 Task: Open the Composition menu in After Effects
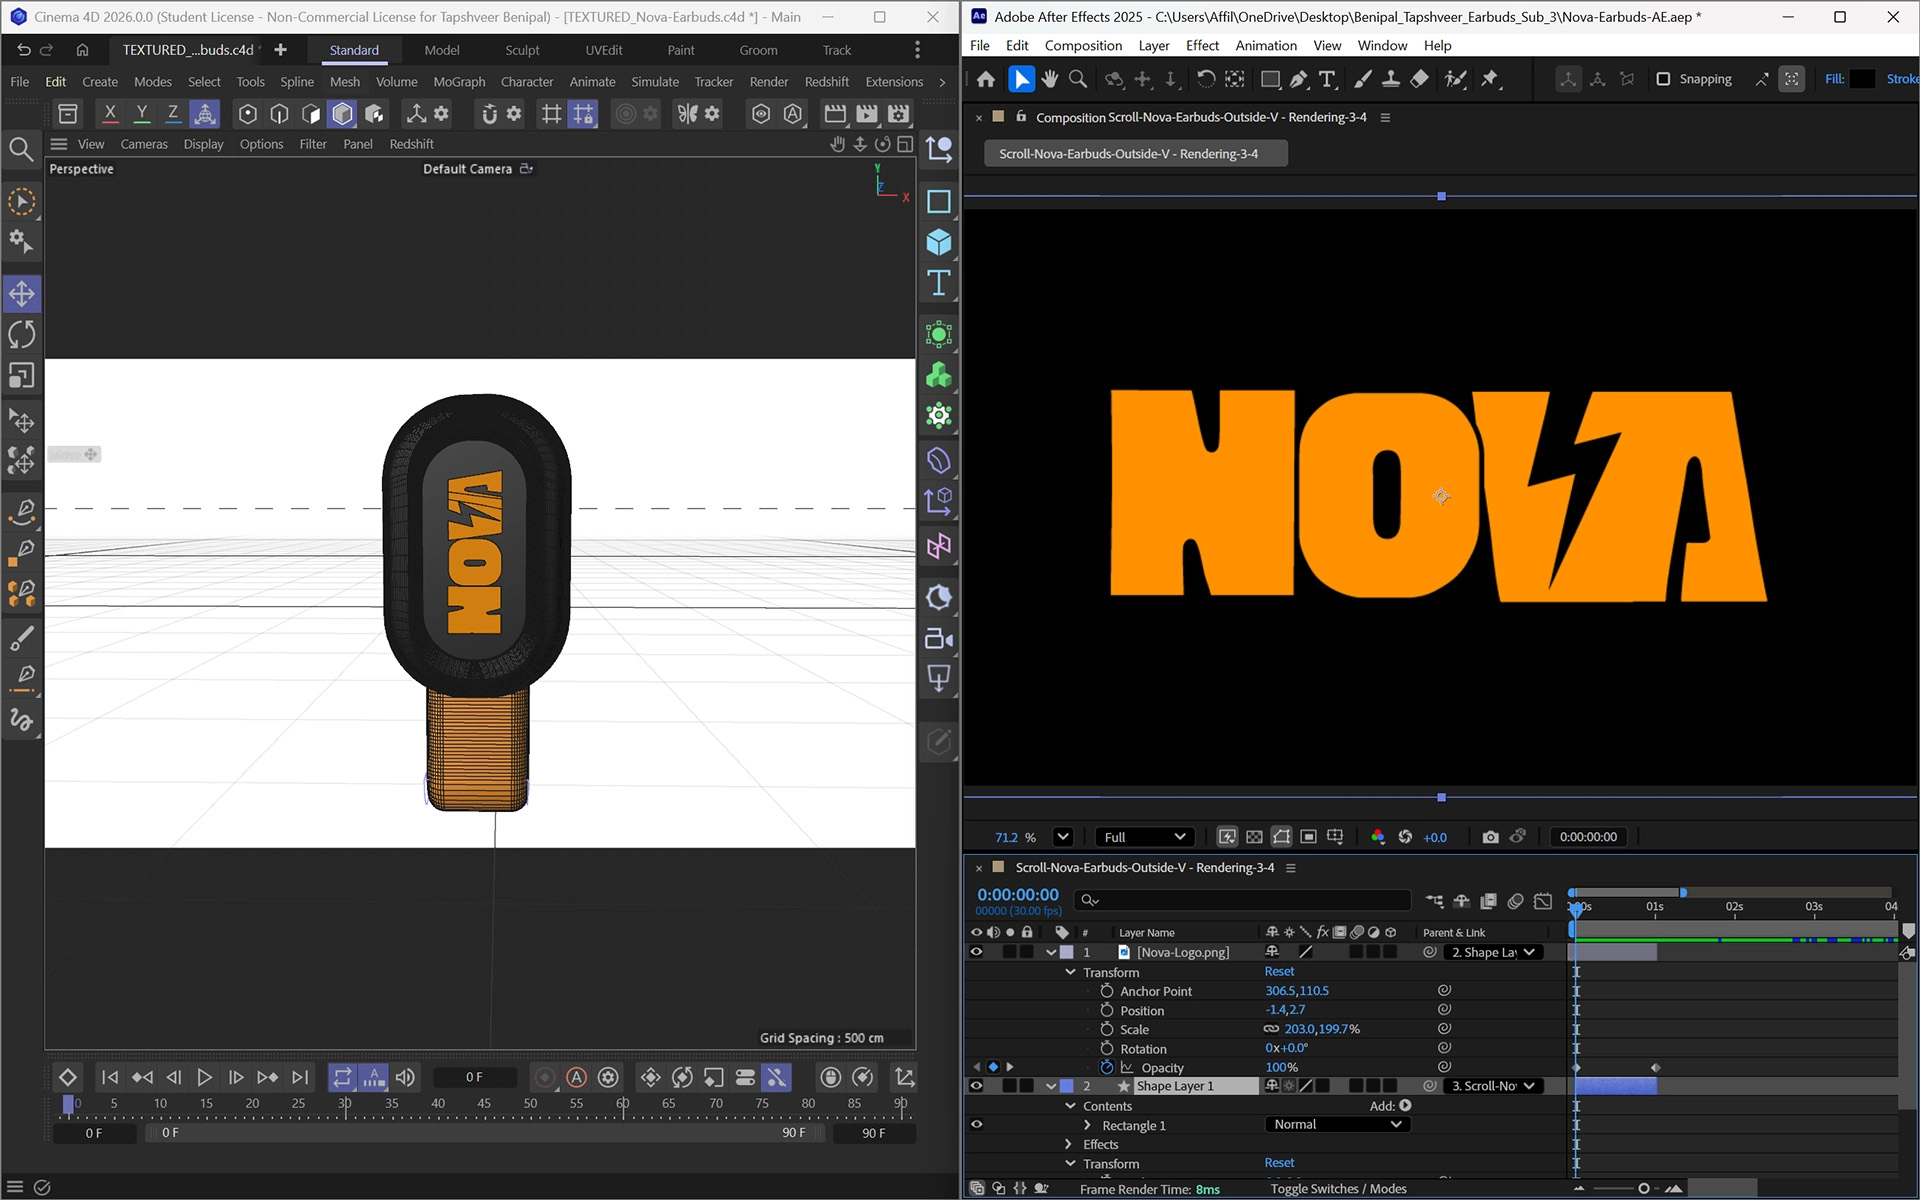pyautogui.click(x=1083, y=45)
